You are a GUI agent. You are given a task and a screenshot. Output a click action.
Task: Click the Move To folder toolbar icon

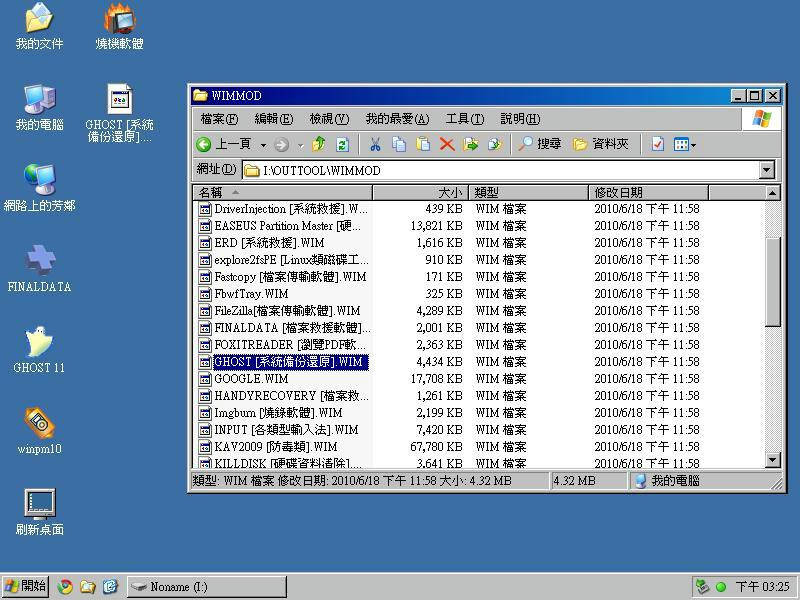click(x=470, y=144)
